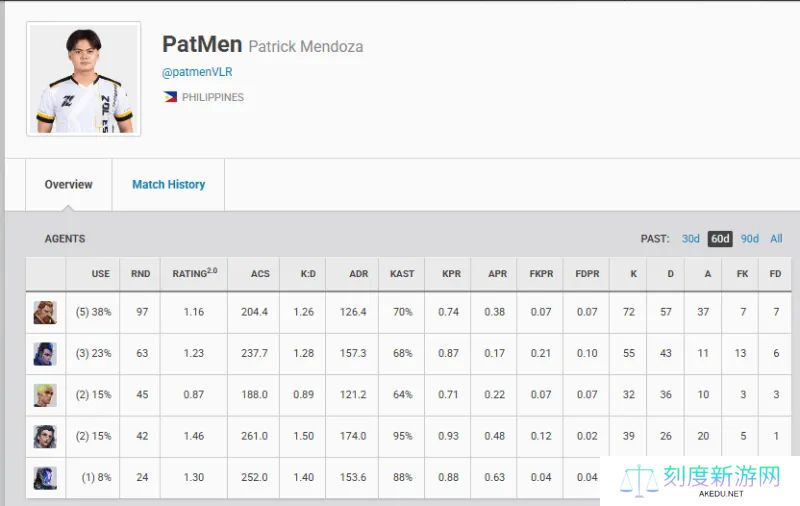This screenshot has height=506, width=800.
Task: Click the fourth agent icon with 1.46 rating
Action: [45, 436]
